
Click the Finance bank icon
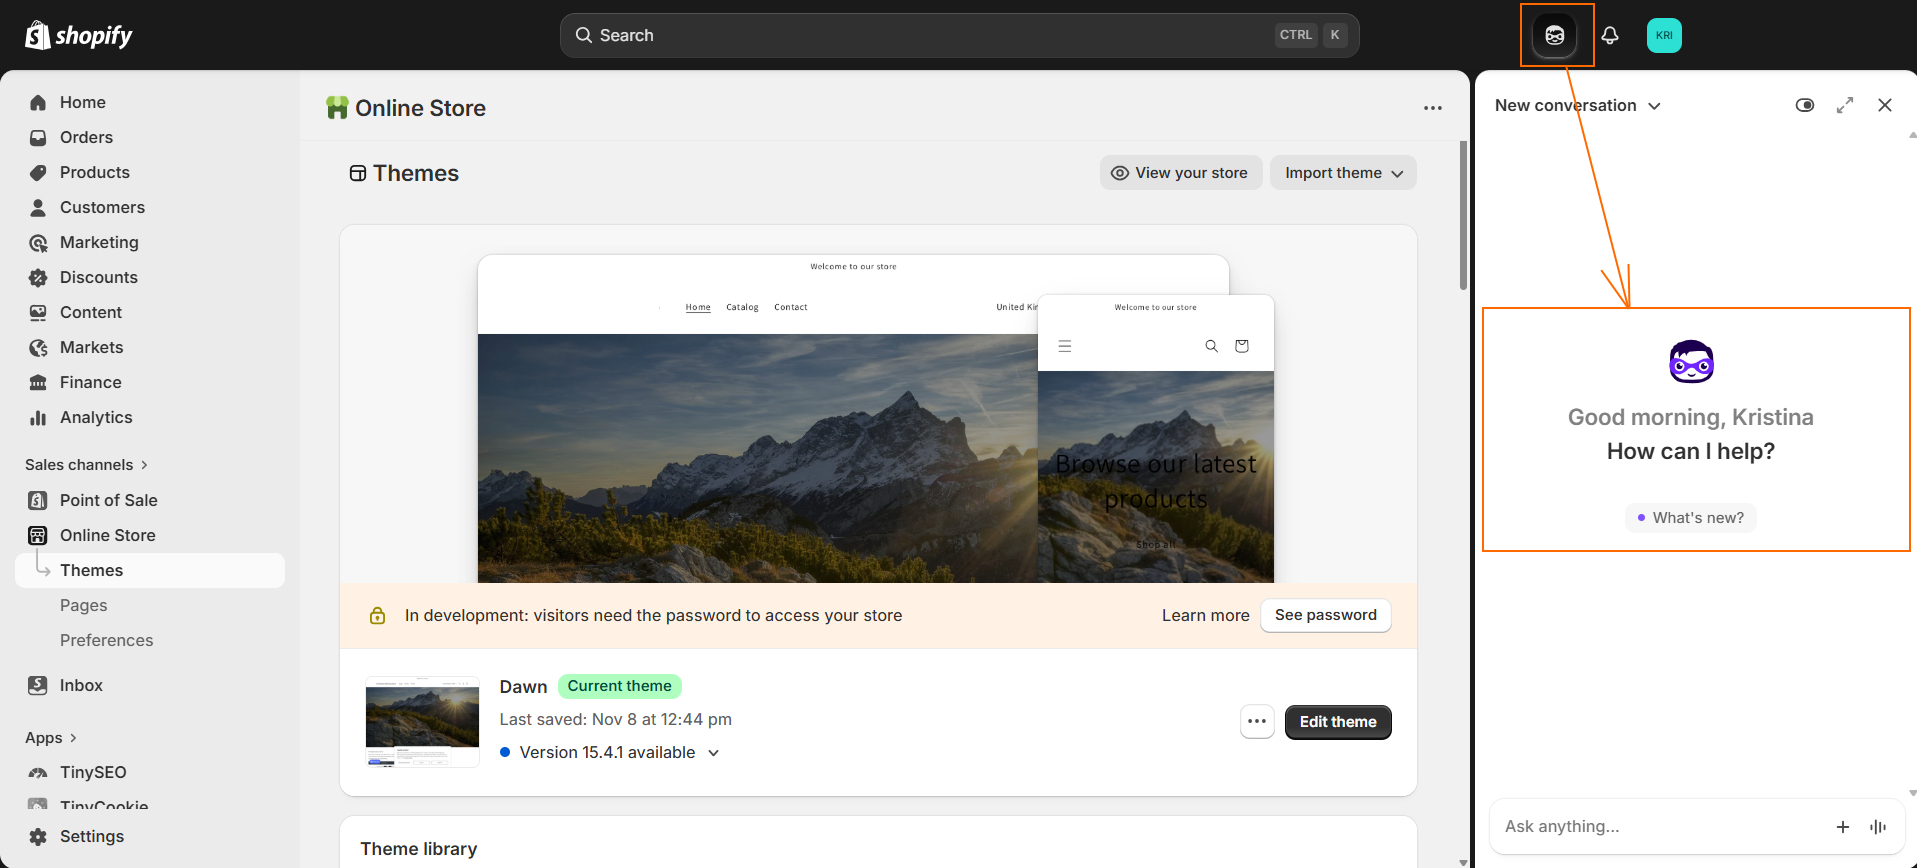pyautogui.click(x=38, y=382)
